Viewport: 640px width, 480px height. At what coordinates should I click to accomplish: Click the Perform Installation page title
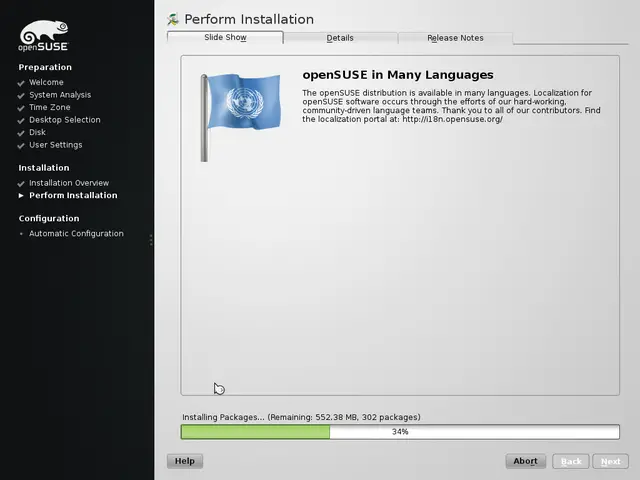[x=249, y=19]
